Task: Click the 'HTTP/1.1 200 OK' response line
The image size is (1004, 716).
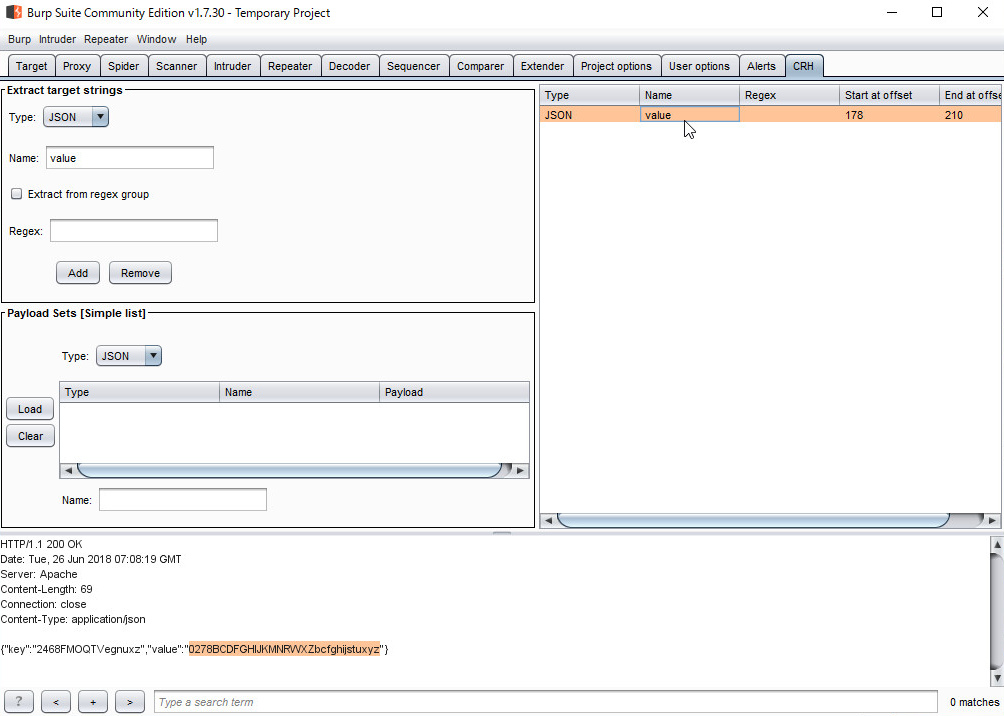Action: 42,544
